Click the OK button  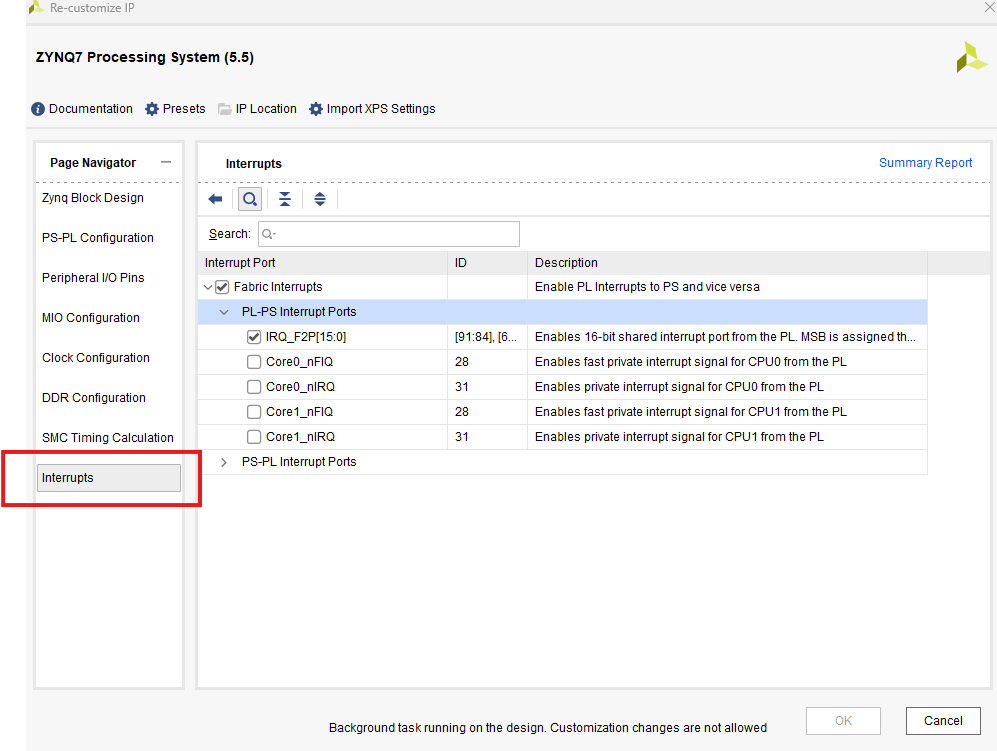click(x=843, y=721)
